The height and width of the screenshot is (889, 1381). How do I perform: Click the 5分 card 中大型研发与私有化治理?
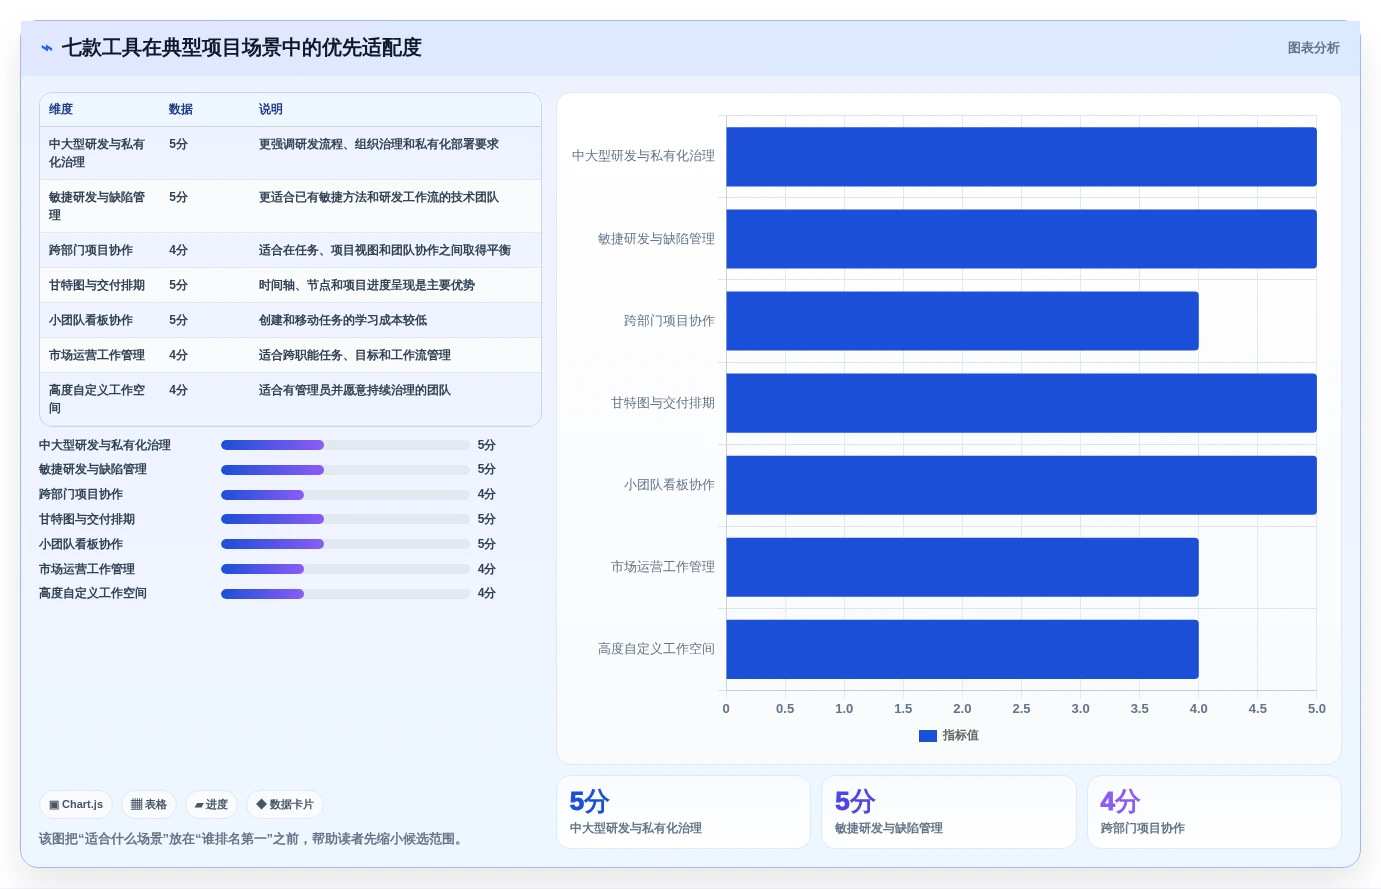(683, 812)
